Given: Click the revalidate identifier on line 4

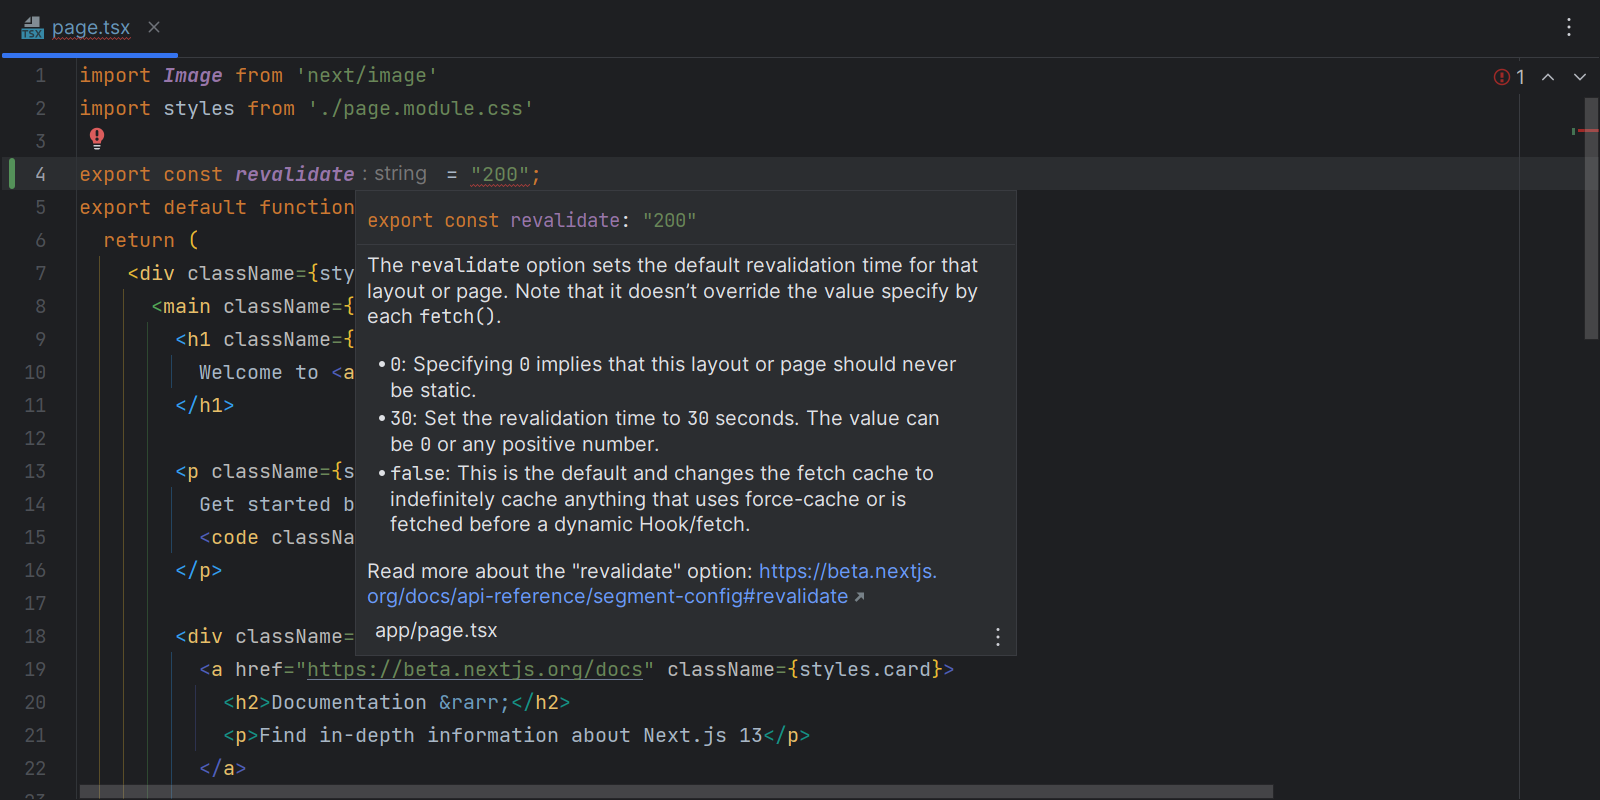Looking at the screenshot, I should pos(294,175).
